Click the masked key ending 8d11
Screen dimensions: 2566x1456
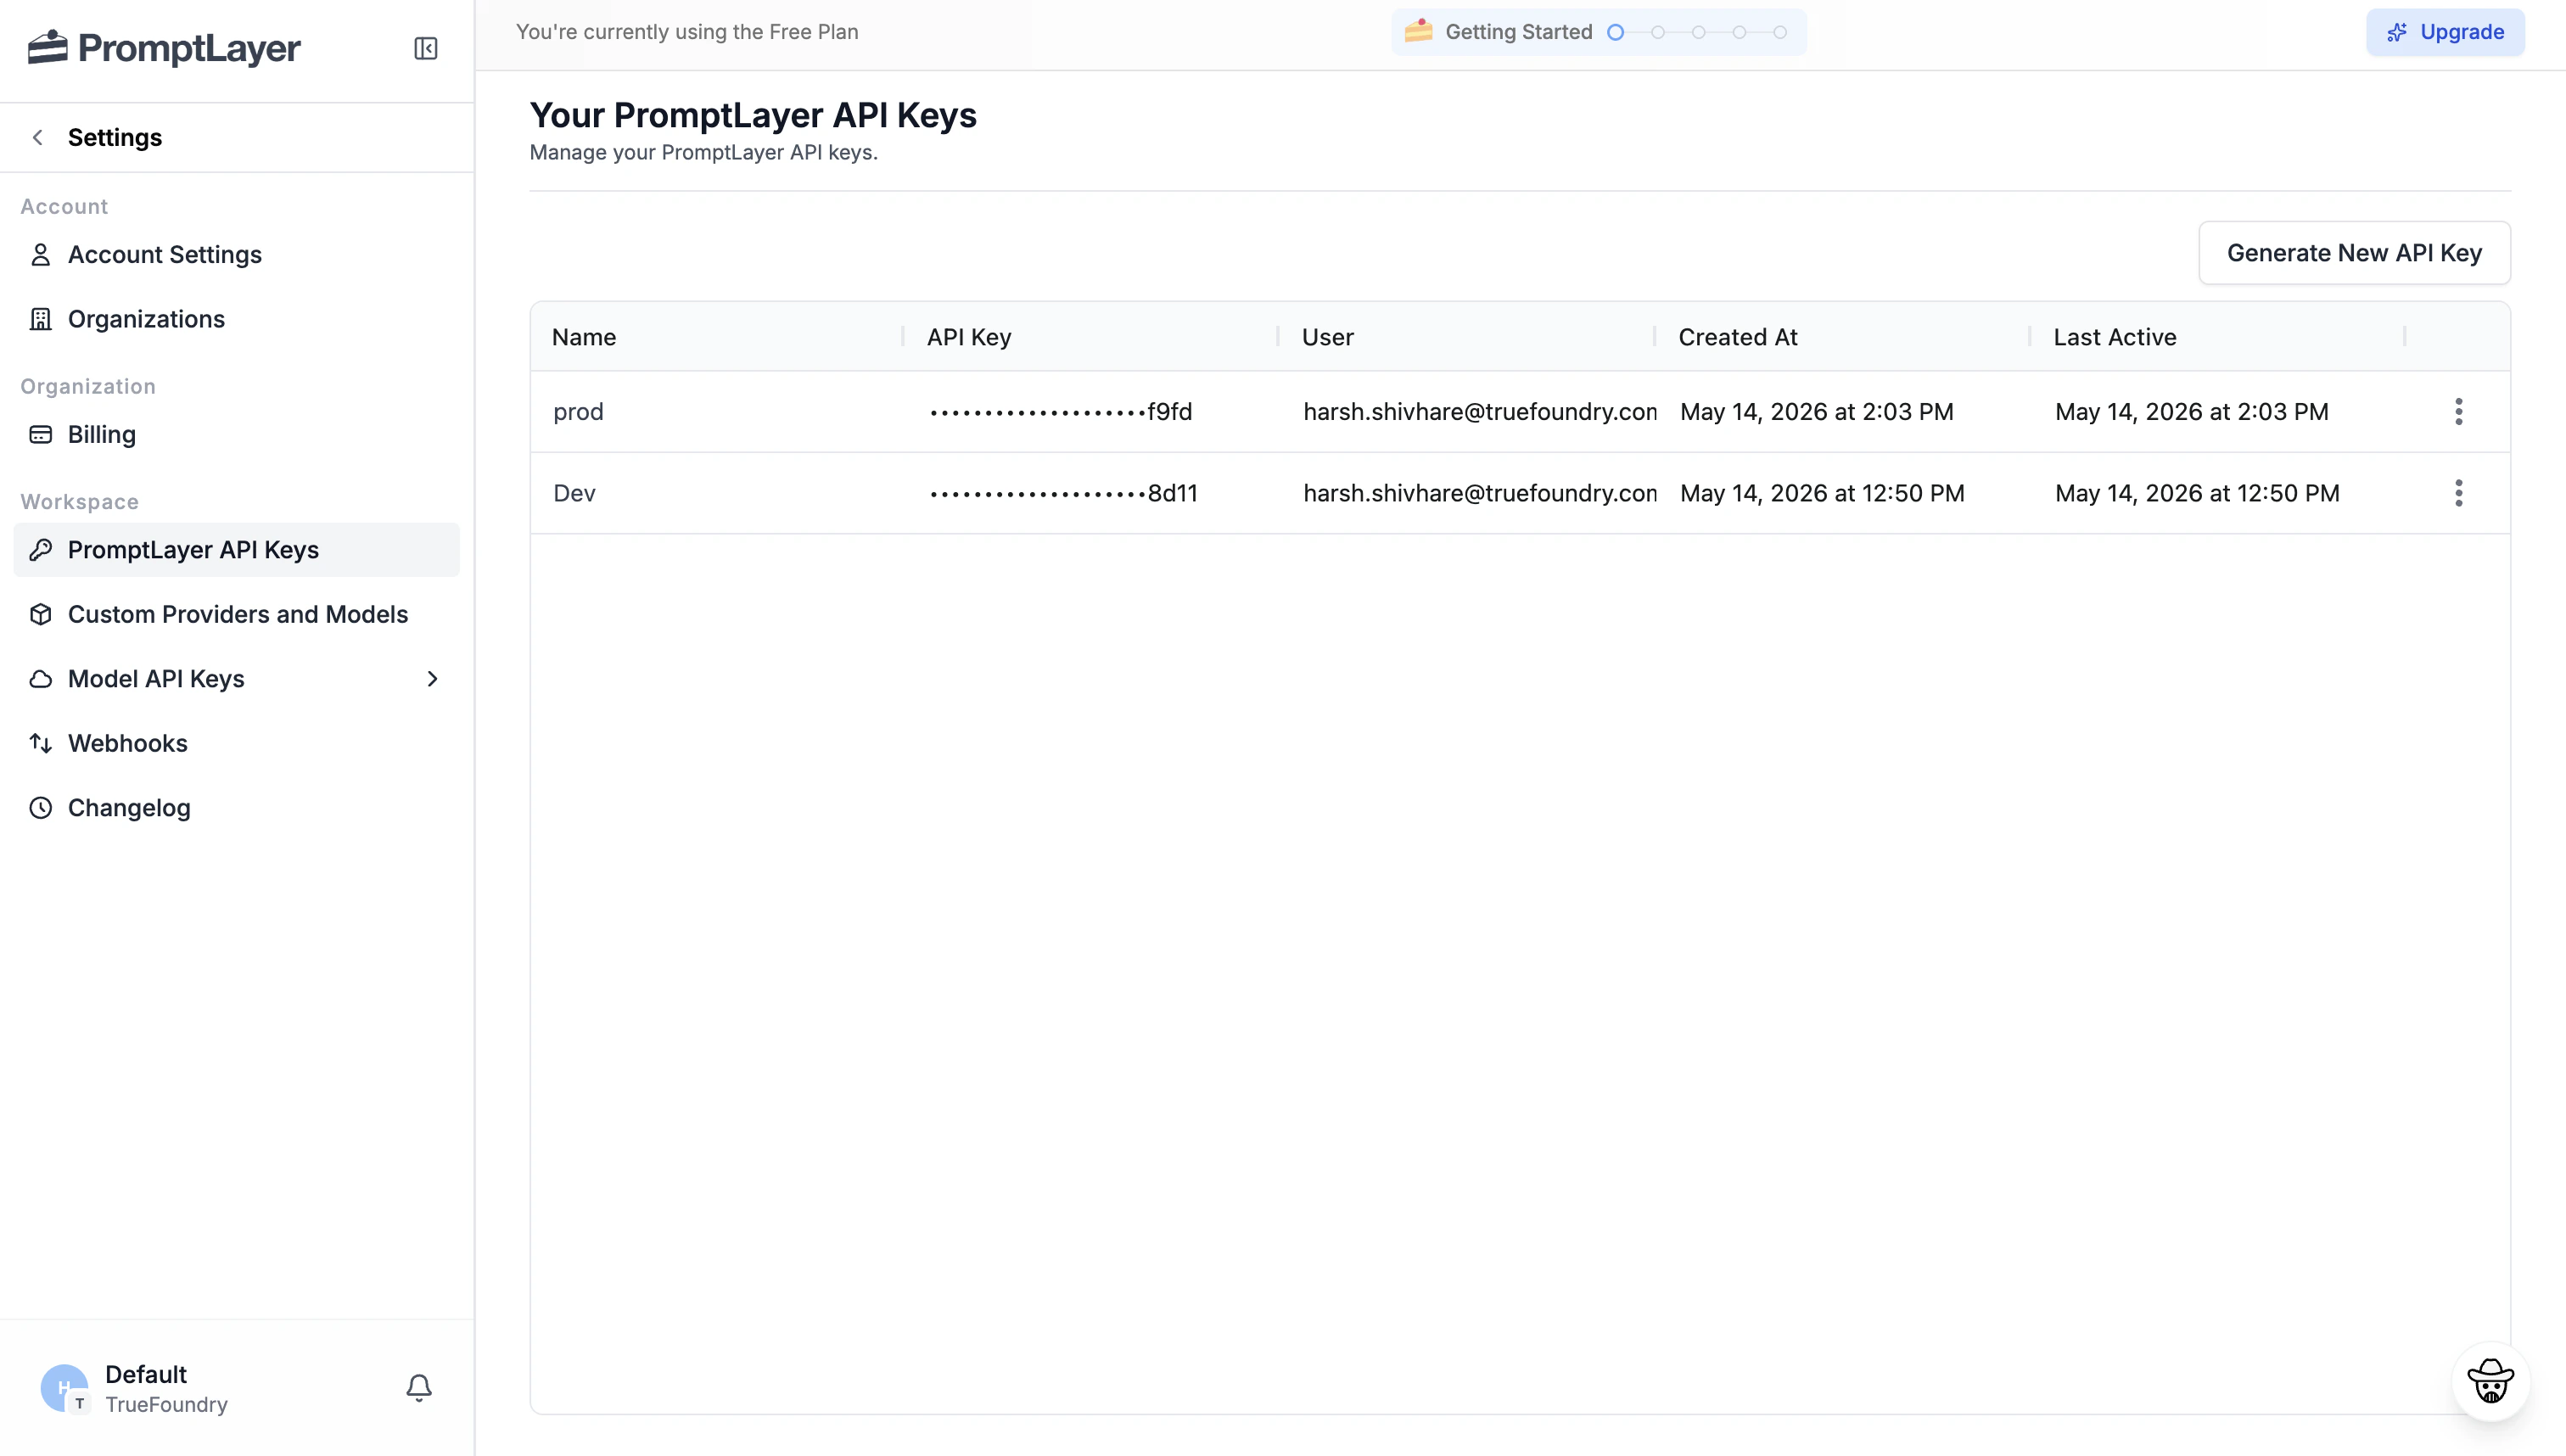pos(1064,493)
